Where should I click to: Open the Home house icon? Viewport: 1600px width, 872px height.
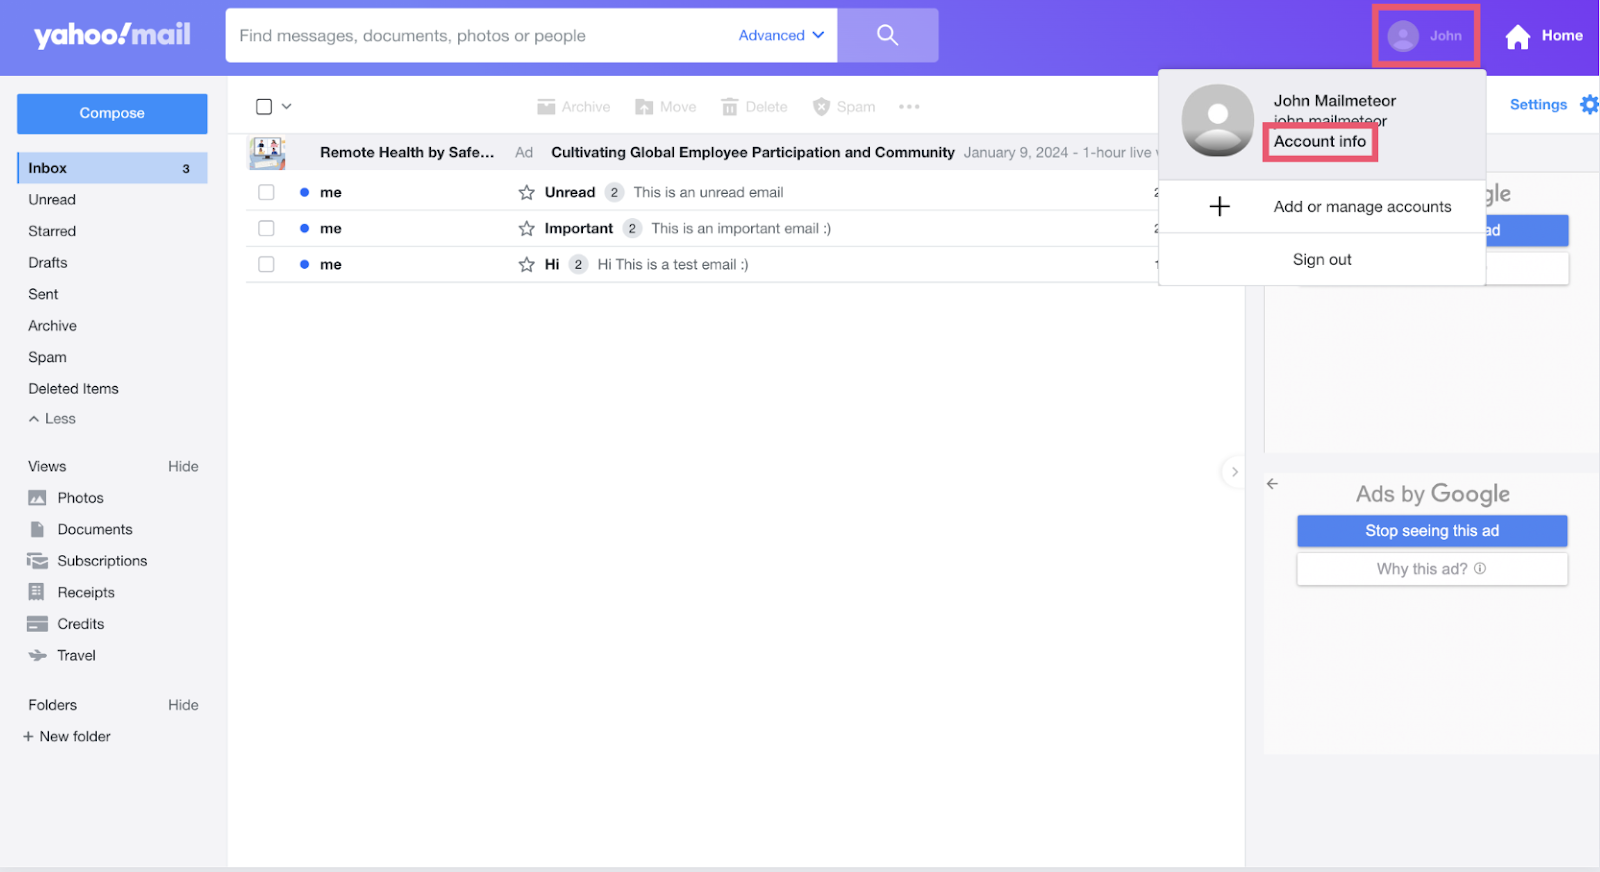(x=1518, y=37)
